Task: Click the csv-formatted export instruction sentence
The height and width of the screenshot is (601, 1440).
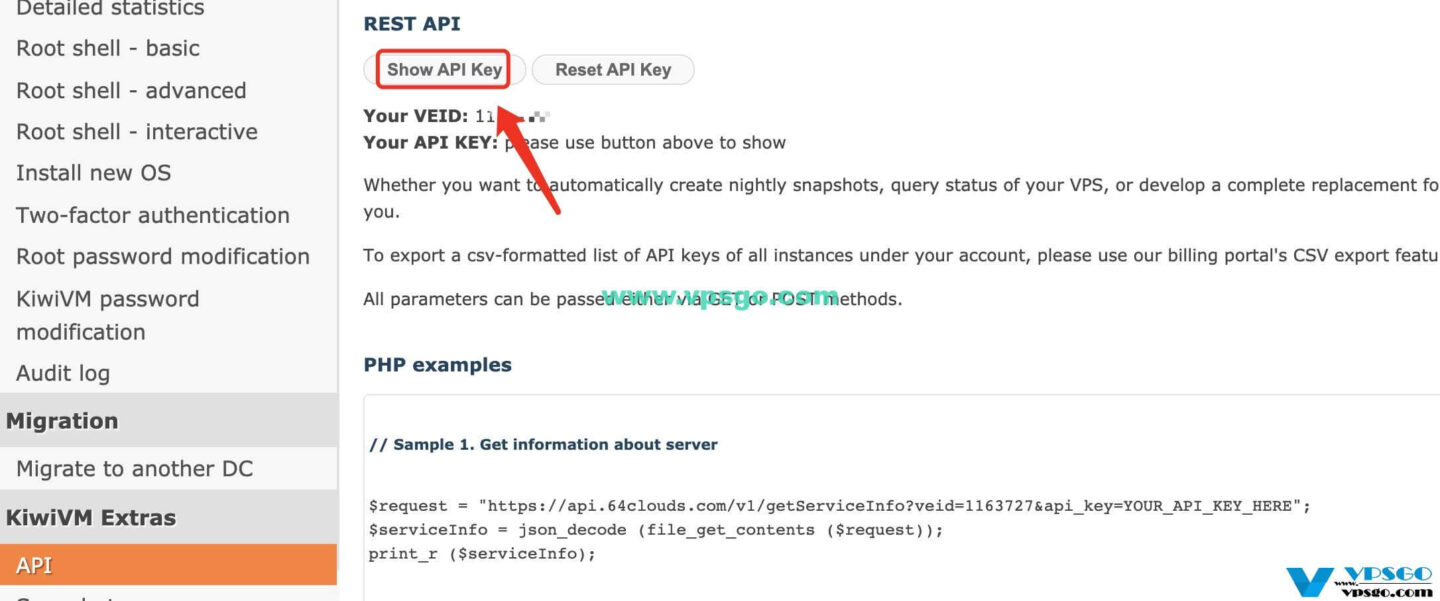Action: pyautogui.click(x=901, y=256)
